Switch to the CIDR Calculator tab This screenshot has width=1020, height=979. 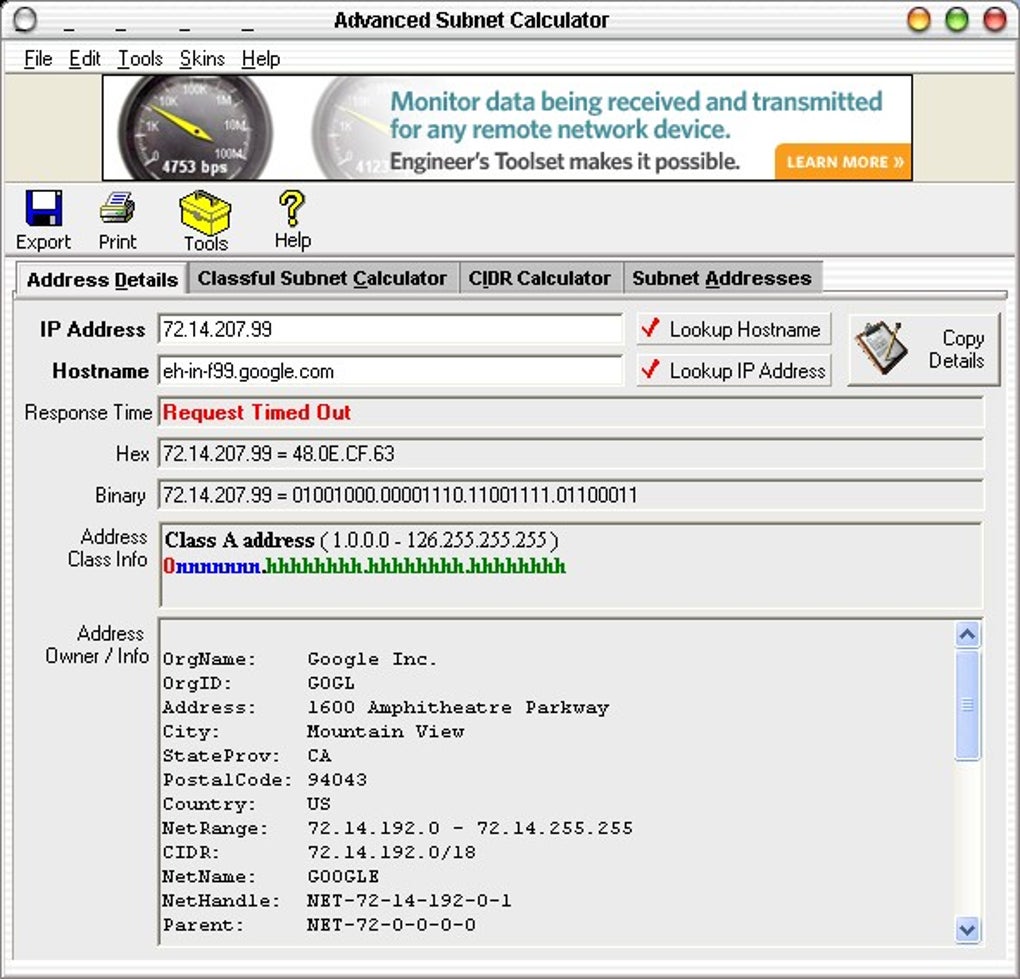540,278
